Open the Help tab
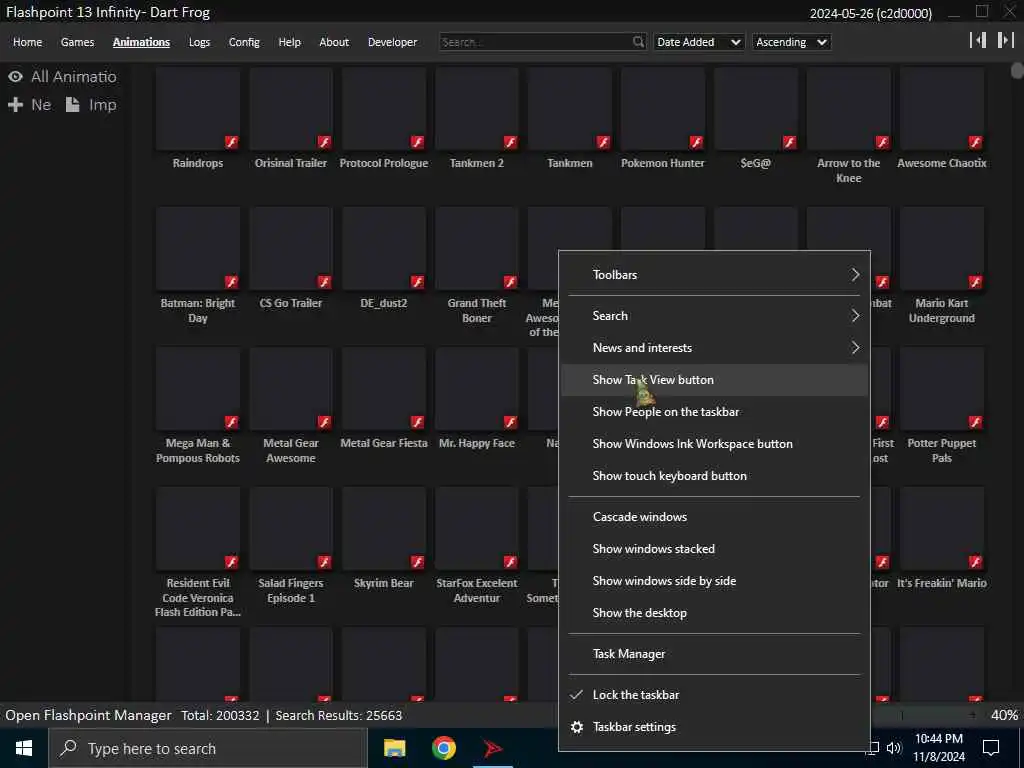The width and height of the screenshot is (1024, 768). pos(289,42)
